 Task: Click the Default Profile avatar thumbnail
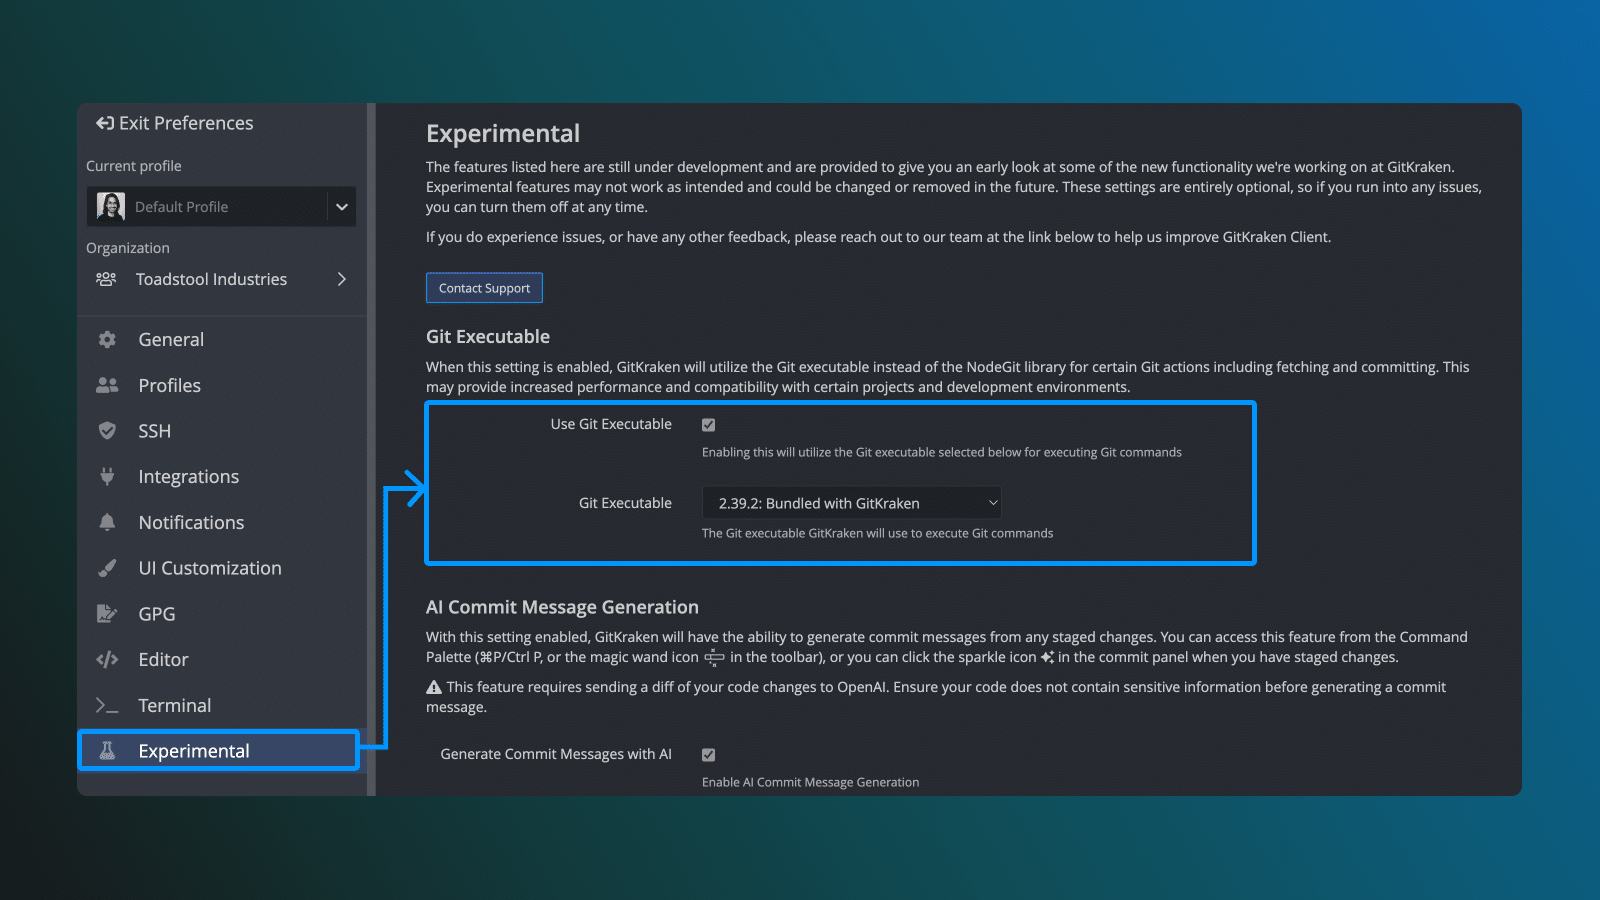click(x=110, y=206)
